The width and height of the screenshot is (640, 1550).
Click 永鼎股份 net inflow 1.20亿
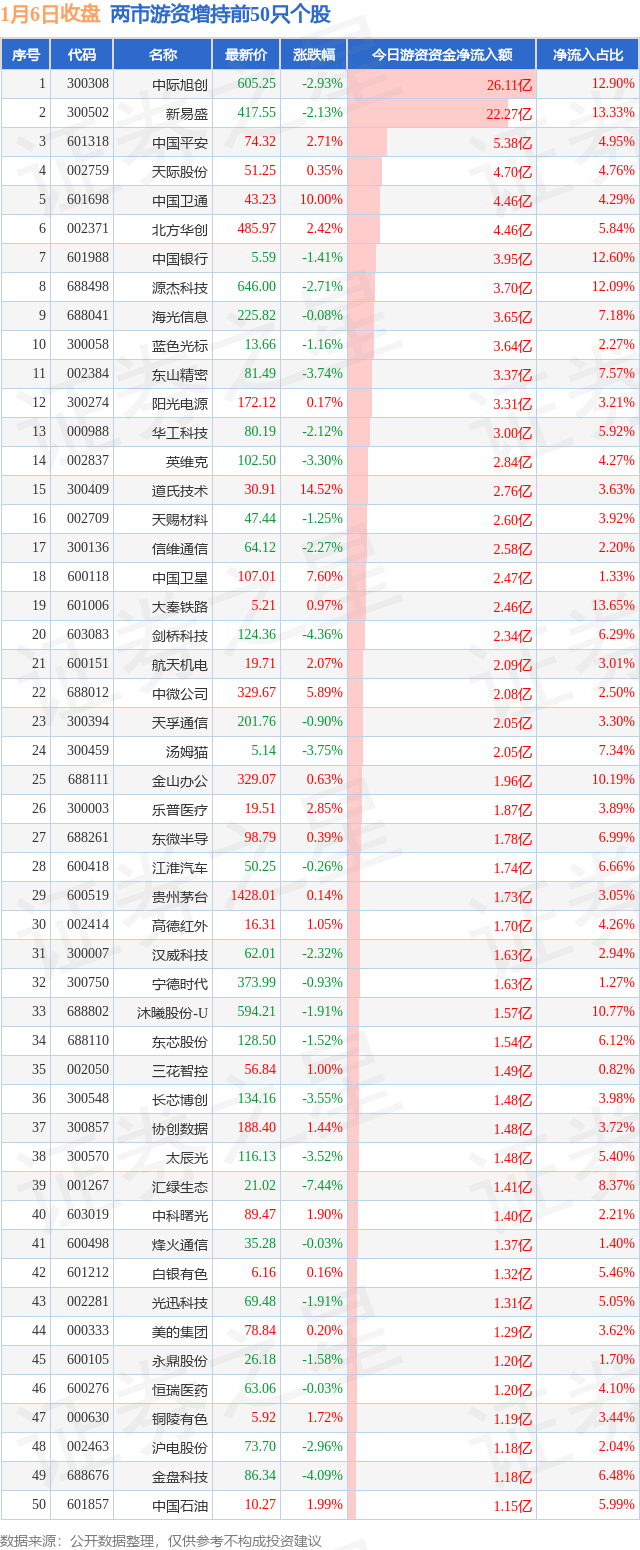coord(512,1361)
